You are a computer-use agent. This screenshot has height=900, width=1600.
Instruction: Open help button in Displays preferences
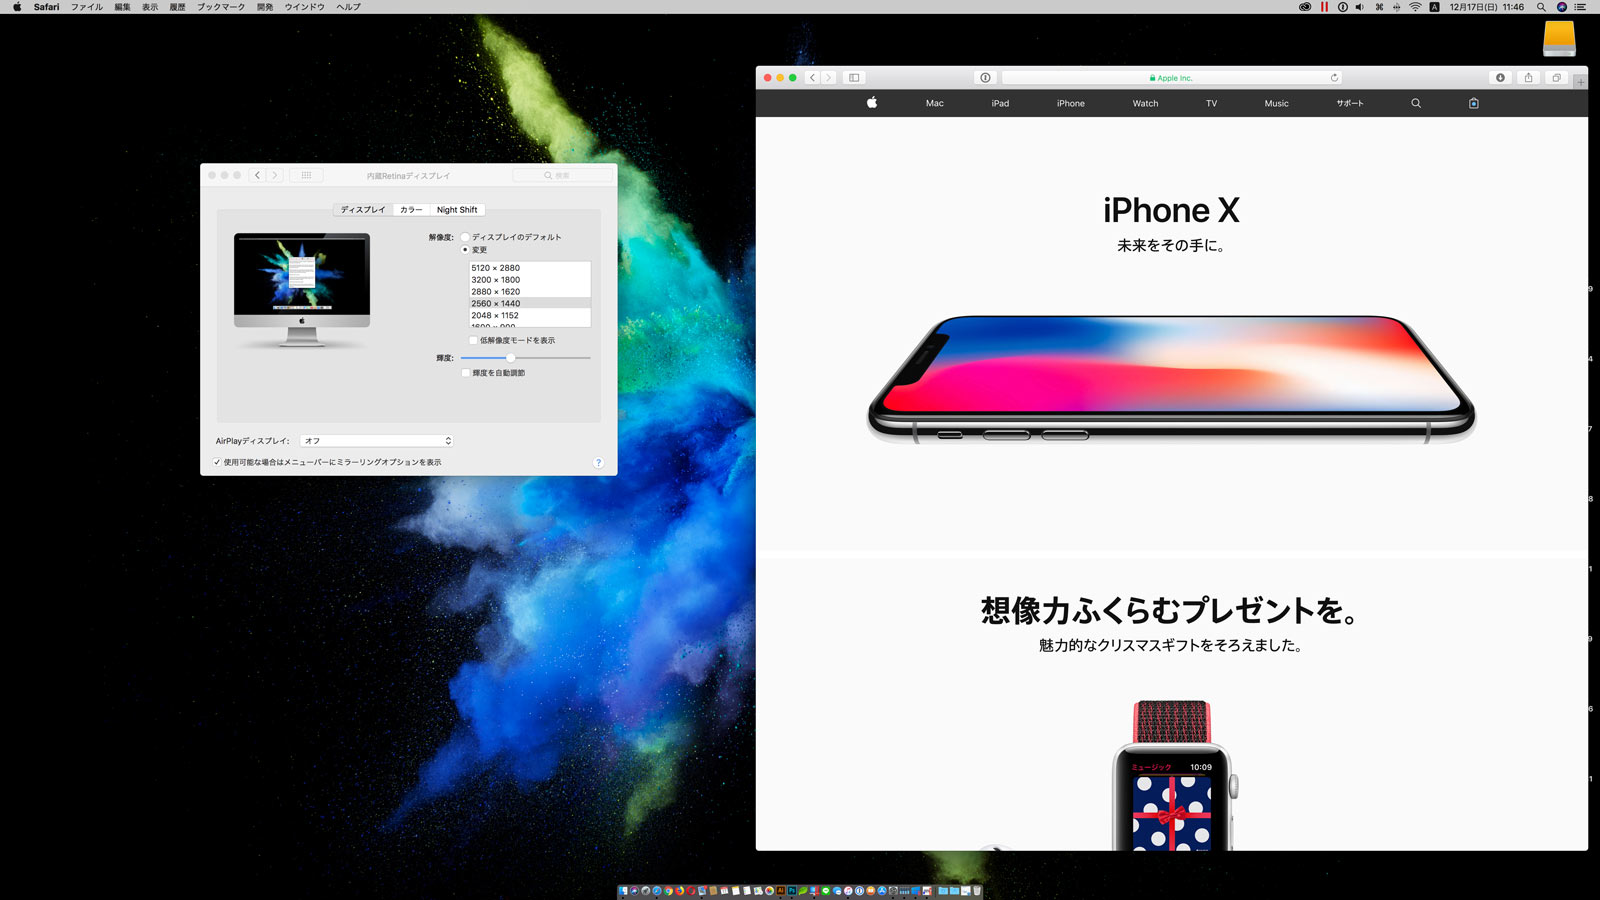pos(598,462)
